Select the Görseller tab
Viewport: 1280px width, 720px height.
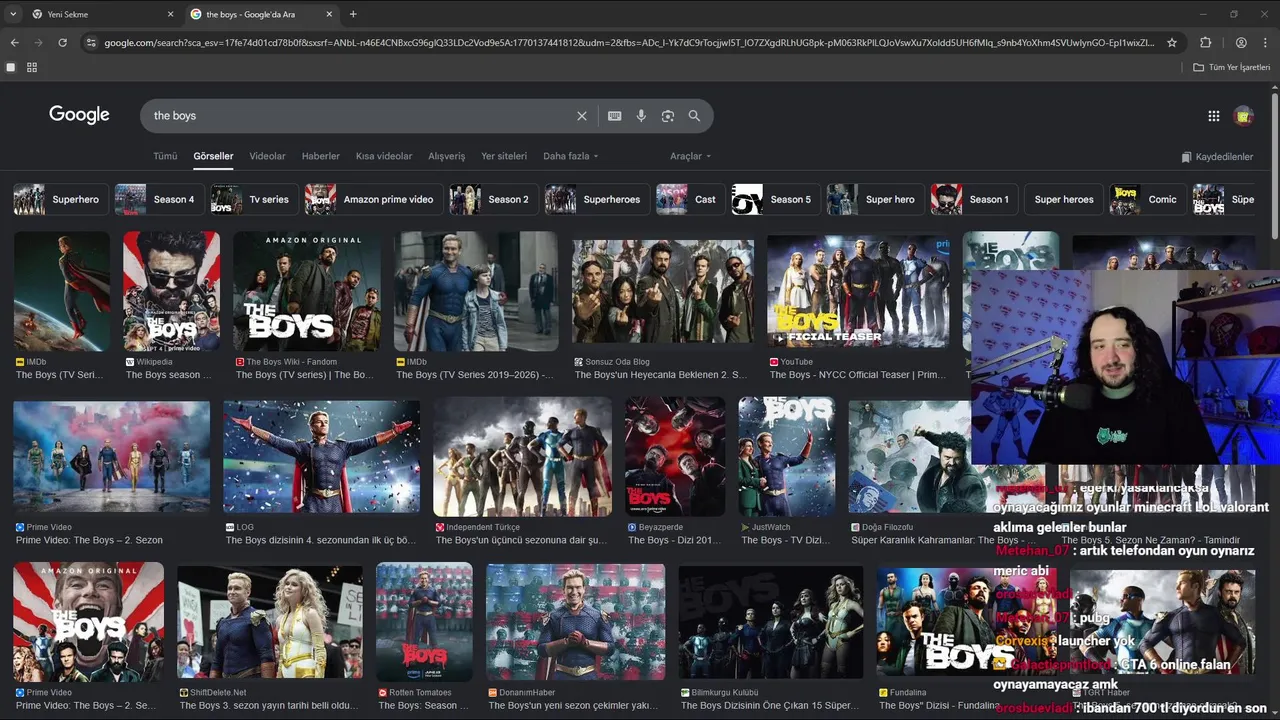tap(213, 156)
